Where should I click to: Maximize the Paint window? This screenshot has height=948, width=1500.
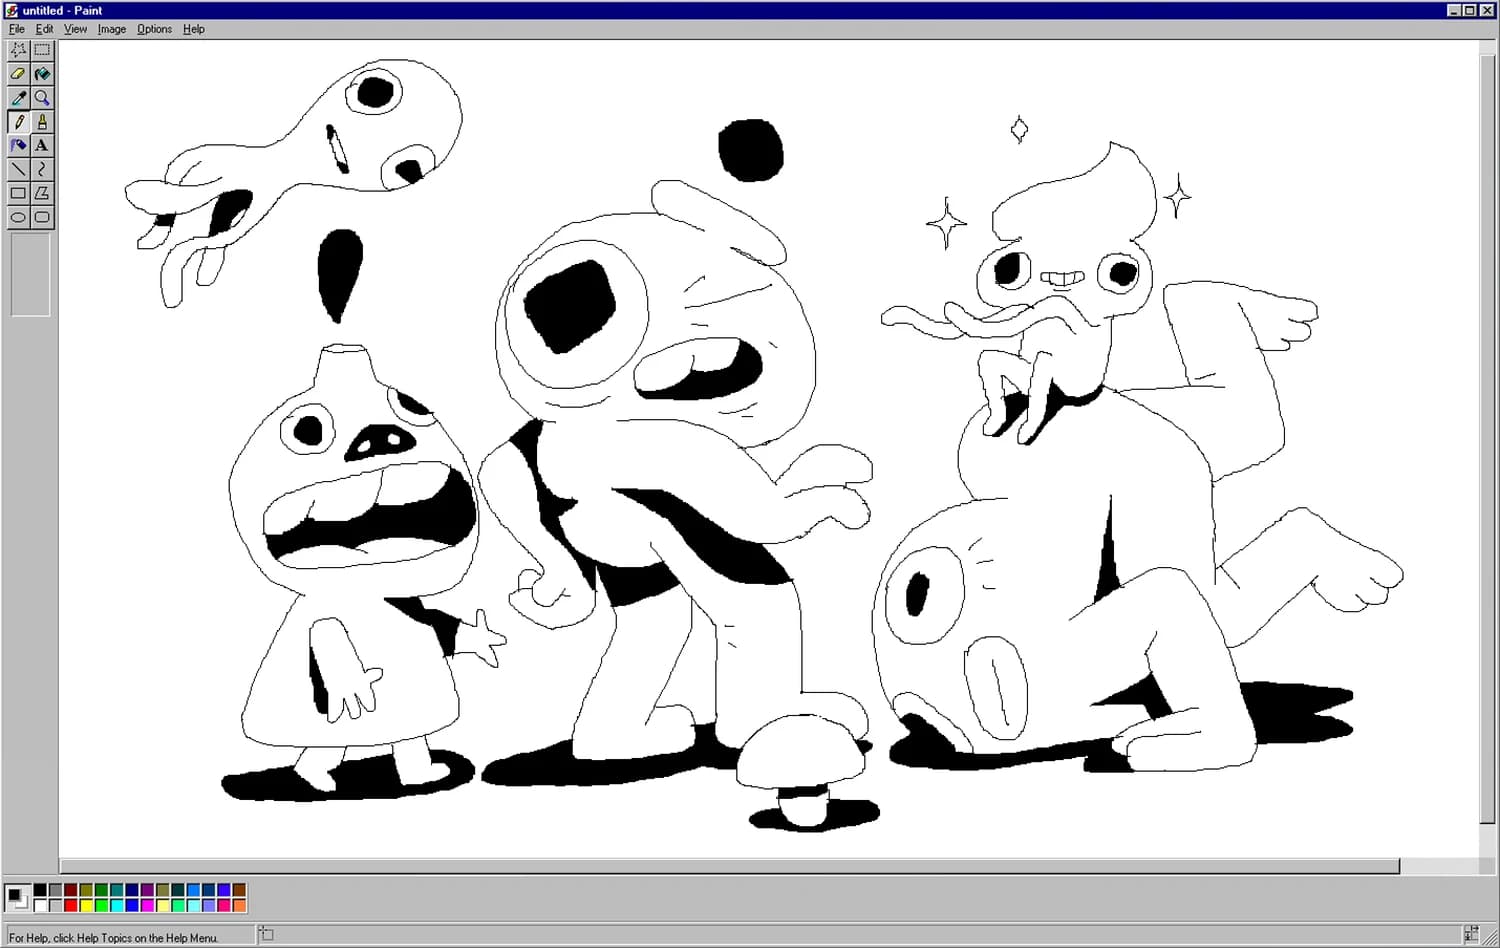coord(1470,10)
